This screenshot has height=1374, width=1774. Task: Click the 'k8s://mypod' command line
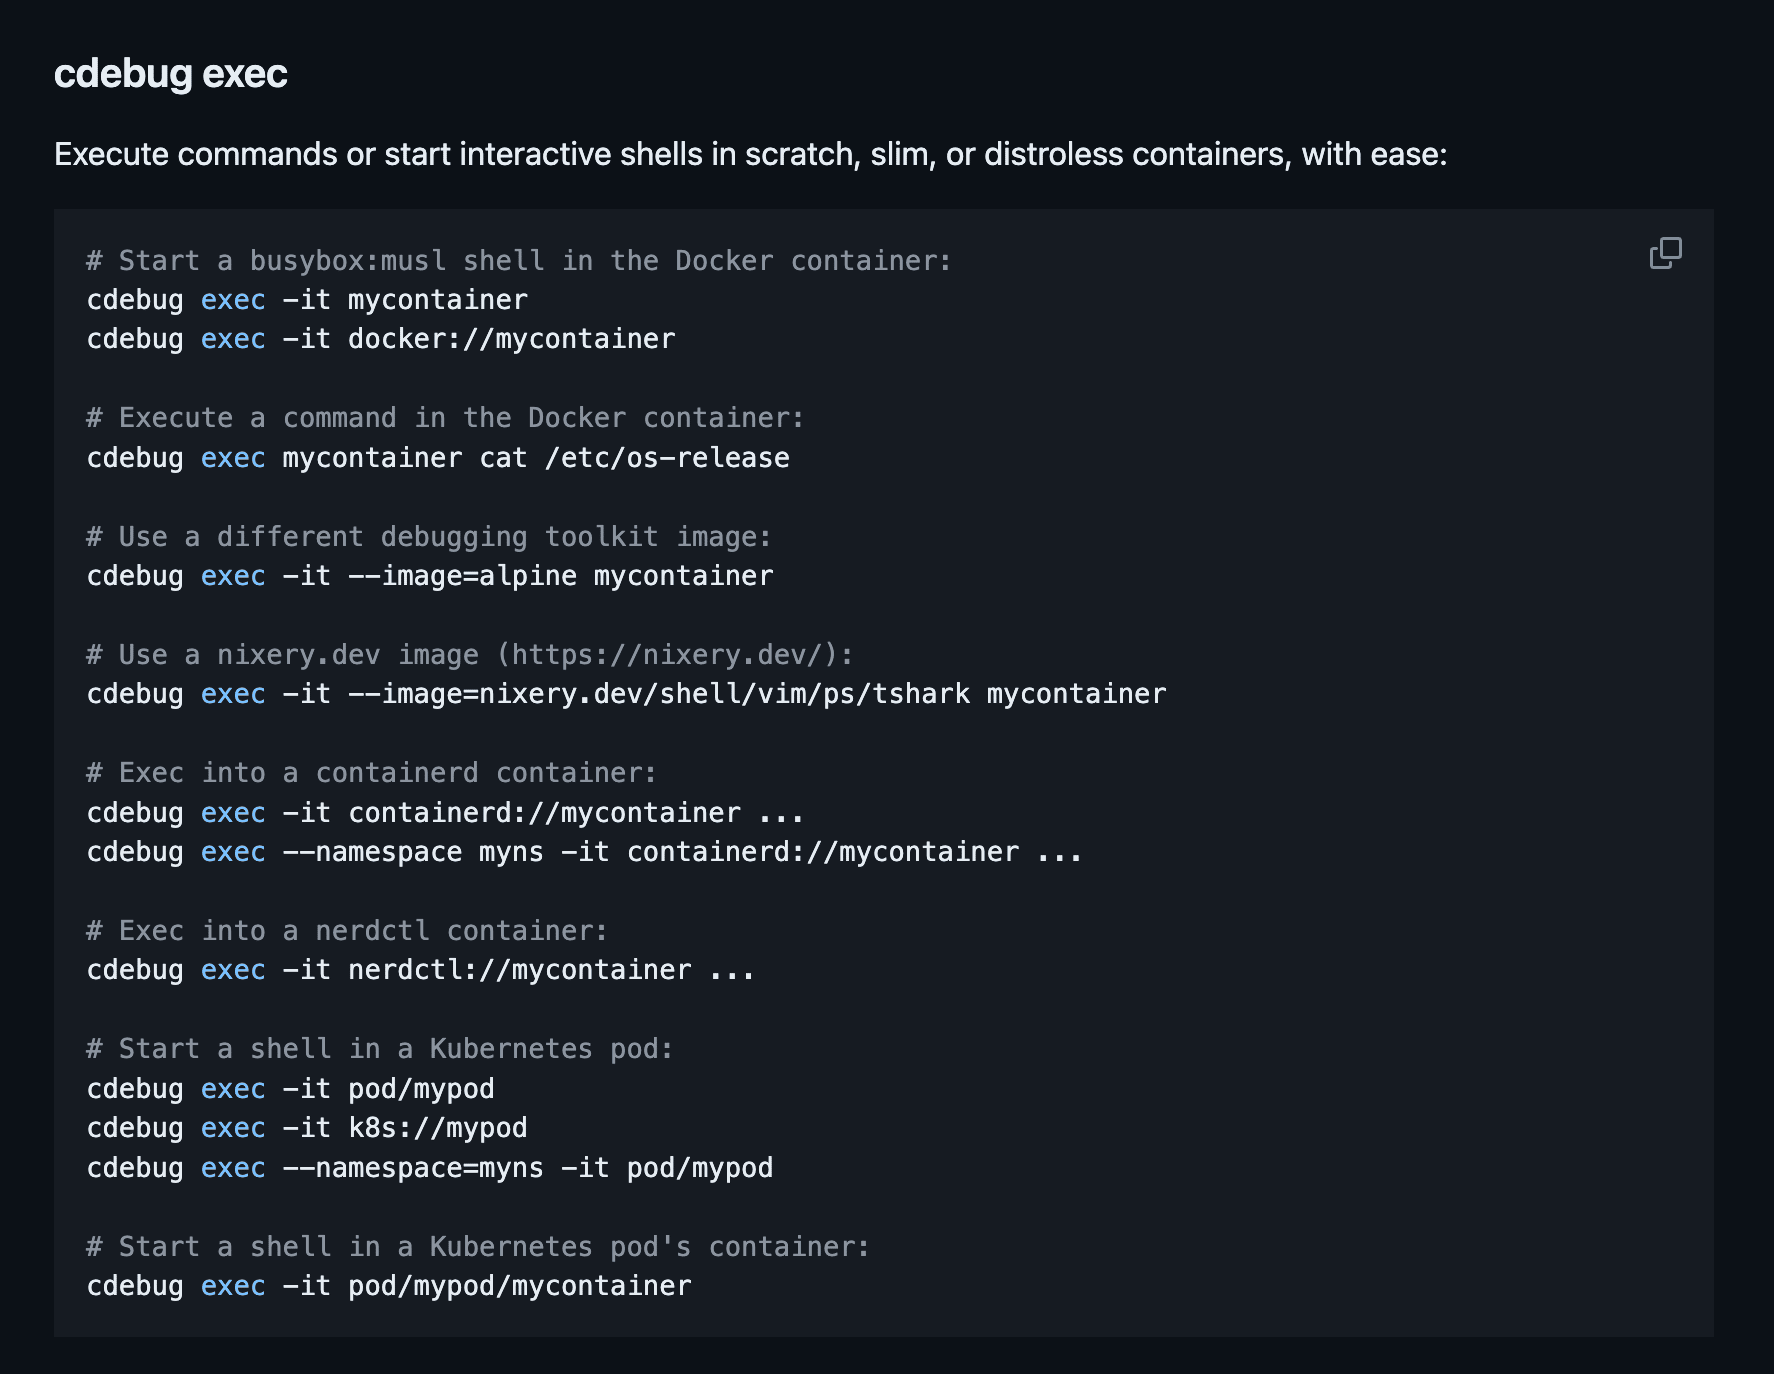pyautogui.click(x=307, y=1128)
